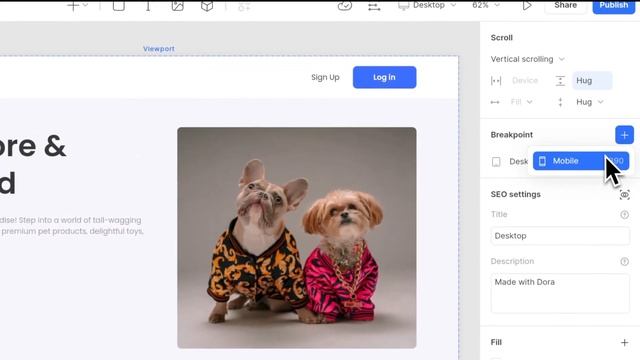Select the text tool
This screenshot has width=640, height=360.
148,5
